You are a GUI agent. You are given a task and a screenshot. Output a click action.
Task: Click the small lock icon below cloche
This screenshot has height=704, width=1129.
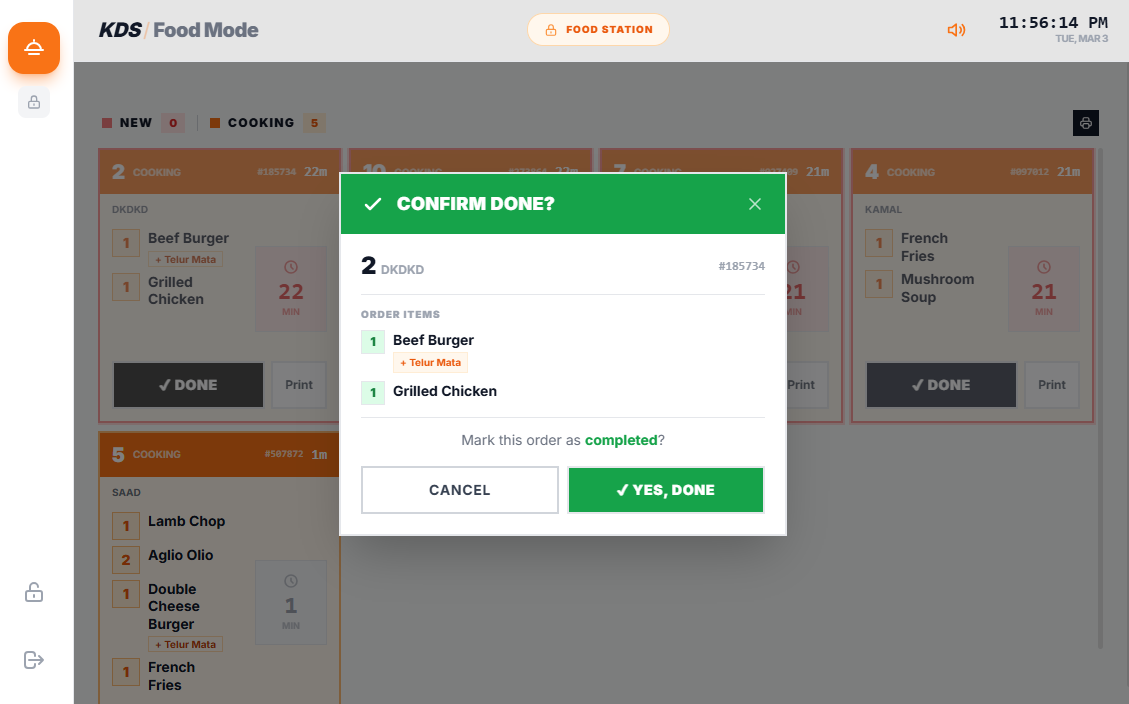(34, 102)
